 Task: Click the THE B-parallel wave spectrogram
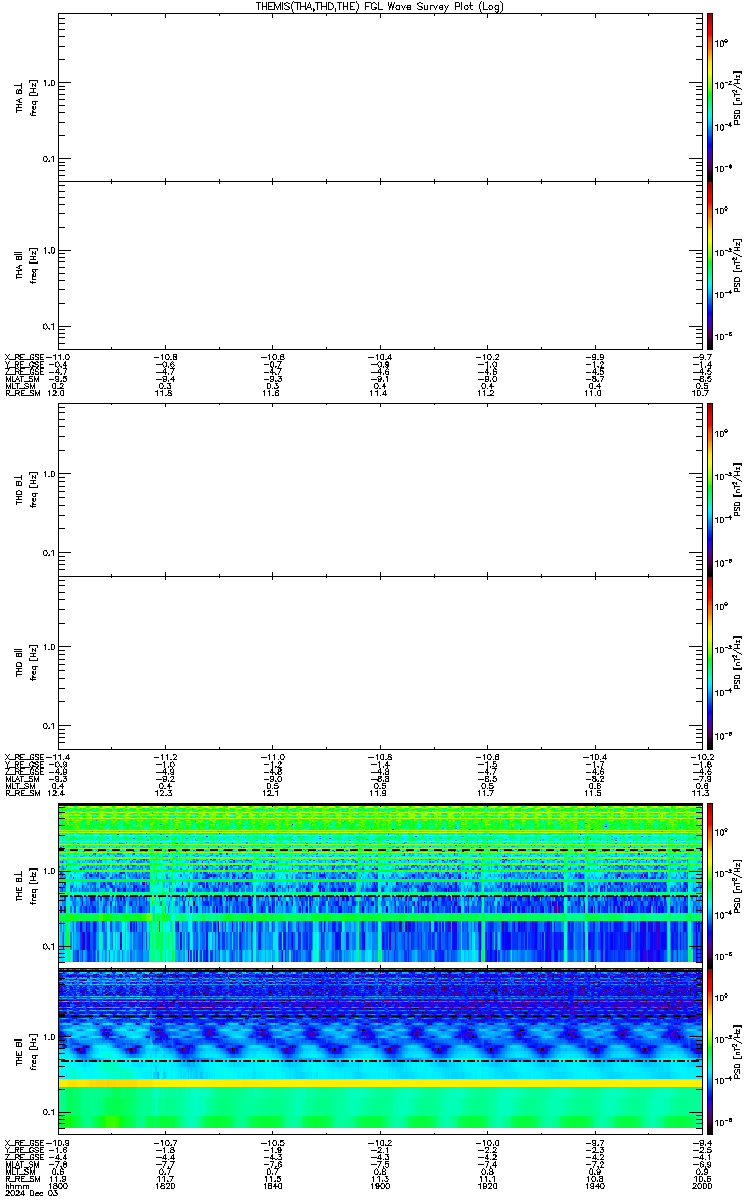(x=379, y=1052)
